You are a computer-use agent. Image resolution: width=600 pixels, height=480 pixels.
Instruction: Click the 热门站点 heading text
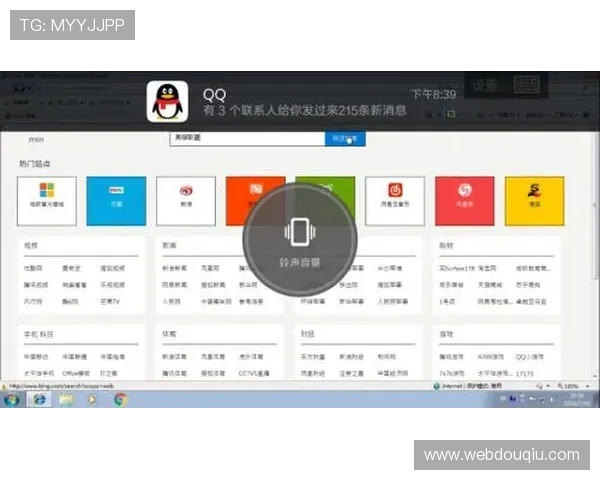click(x=35, y=164)
